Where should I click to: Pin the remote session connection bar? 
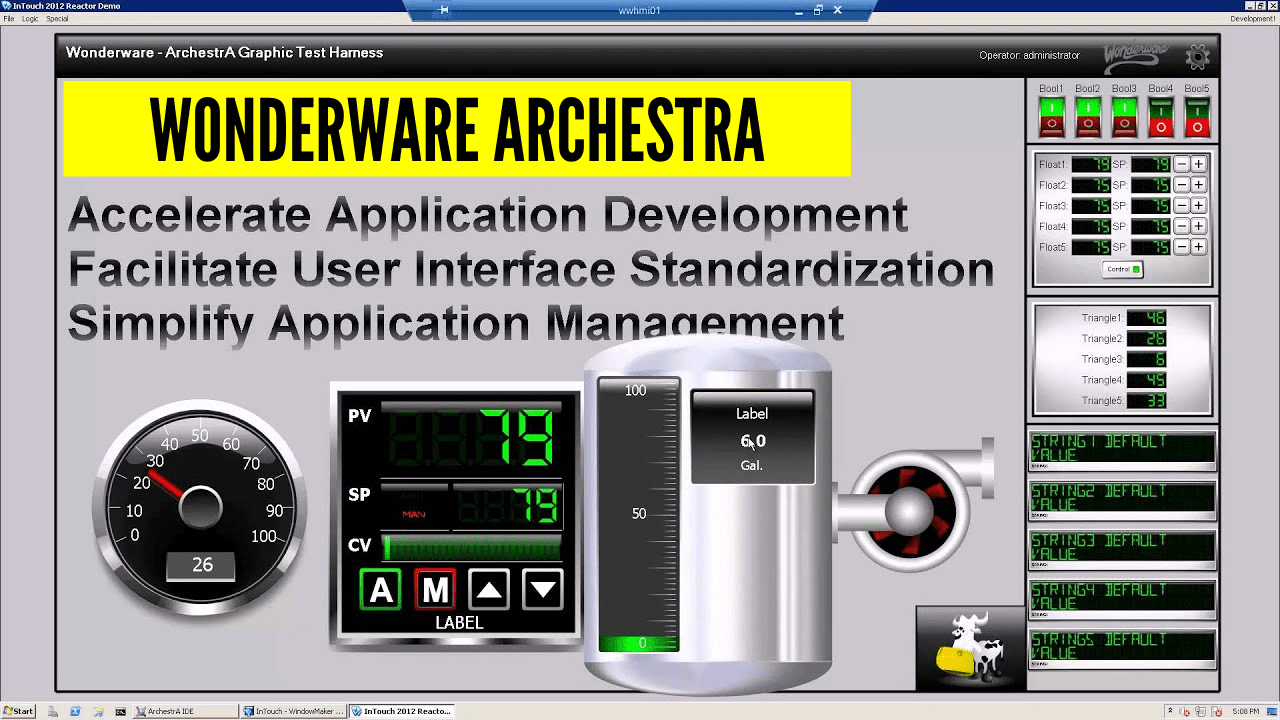[x=444, y=10]
